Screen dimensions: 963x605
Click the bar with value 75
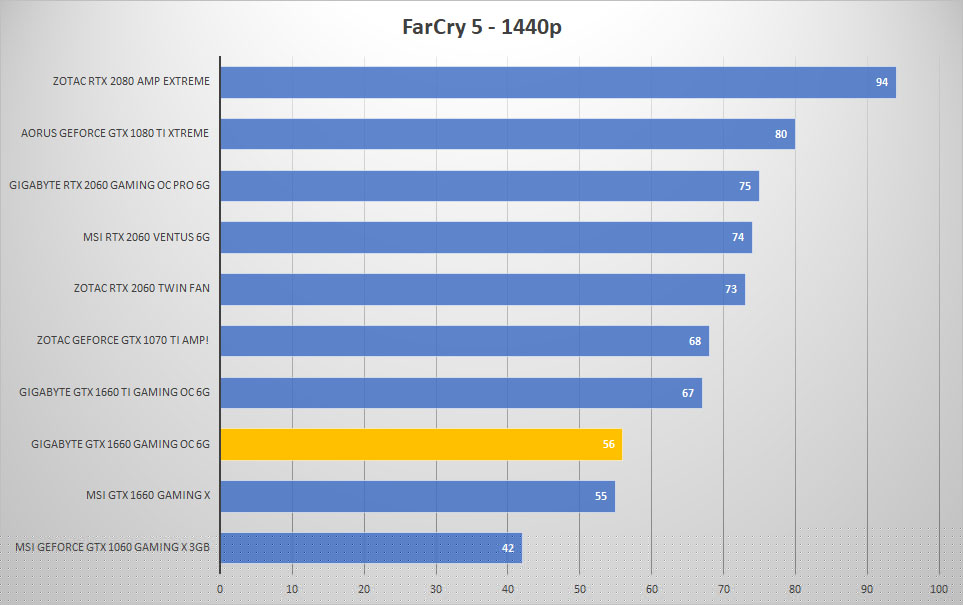click(489, 186)
